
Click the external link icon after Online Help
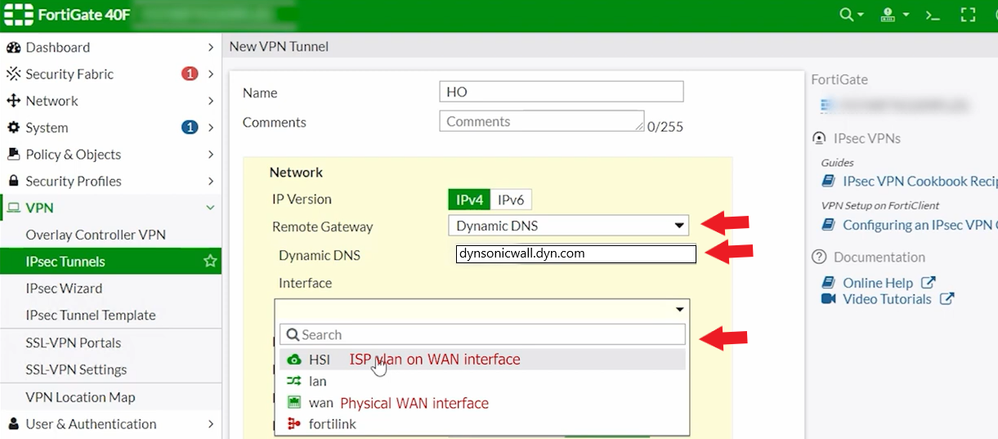click(929, 282)
